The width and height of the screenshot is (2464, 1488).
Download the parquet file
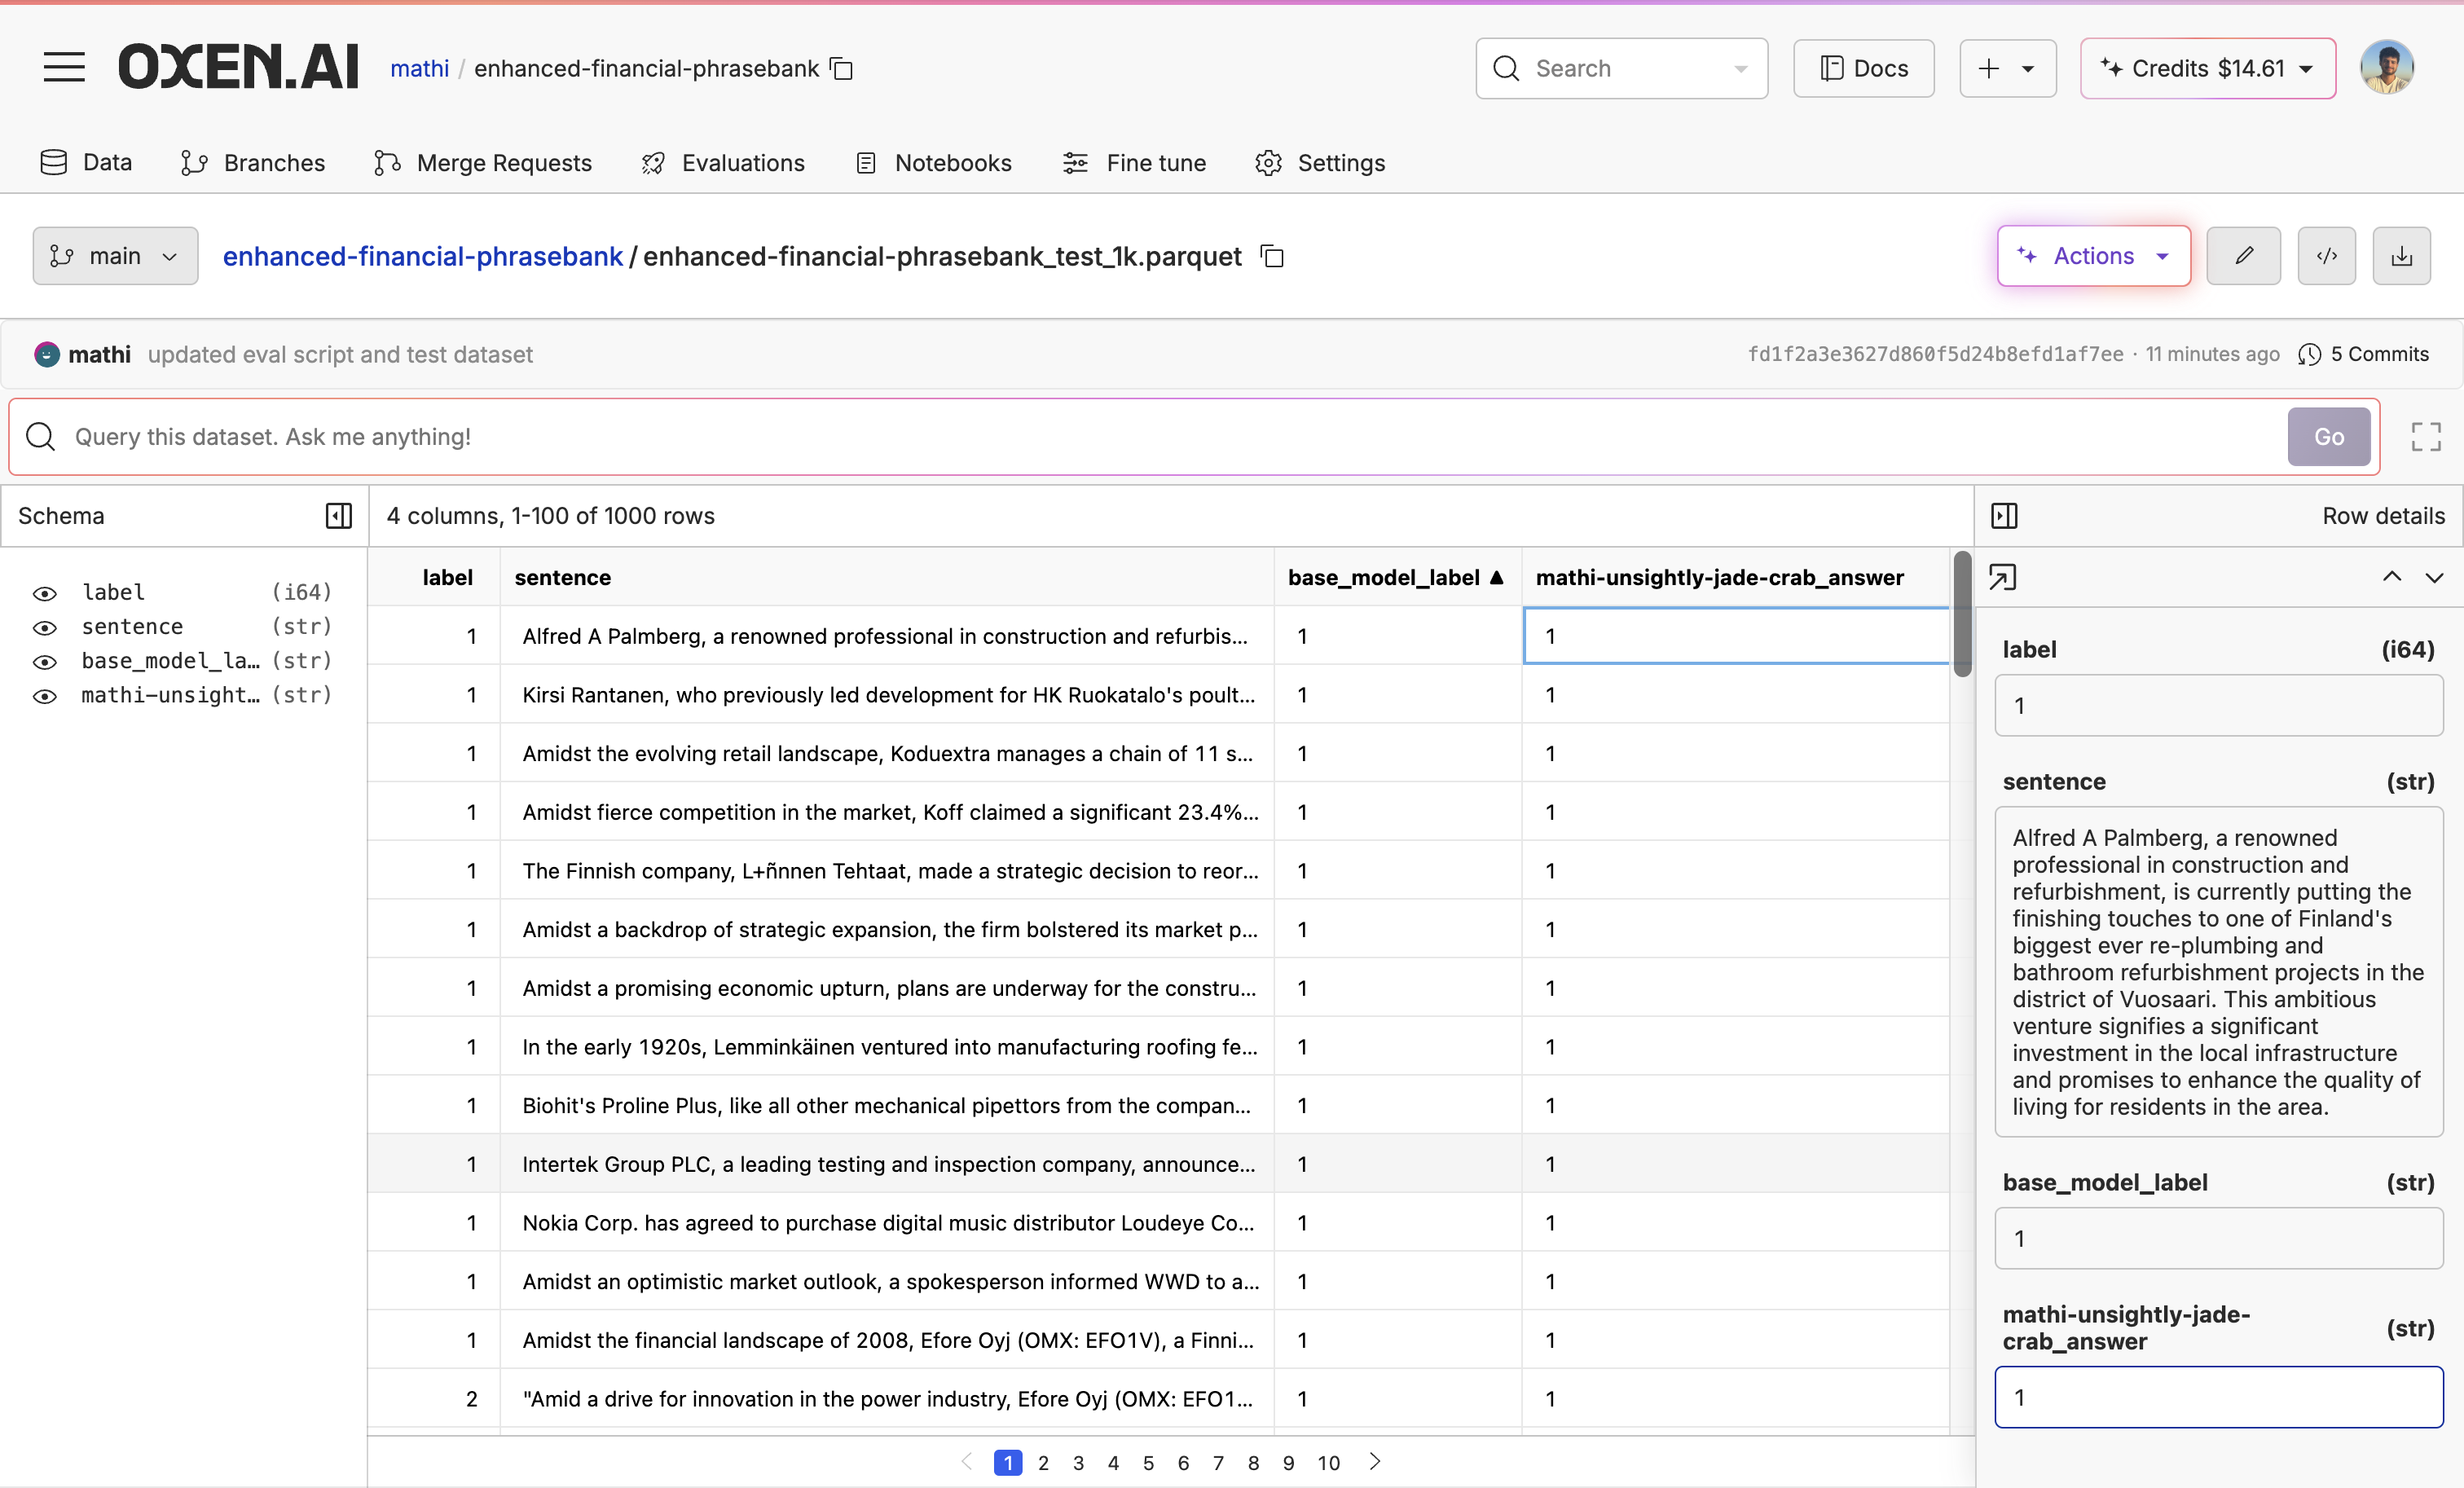(x=2401, y=256)
